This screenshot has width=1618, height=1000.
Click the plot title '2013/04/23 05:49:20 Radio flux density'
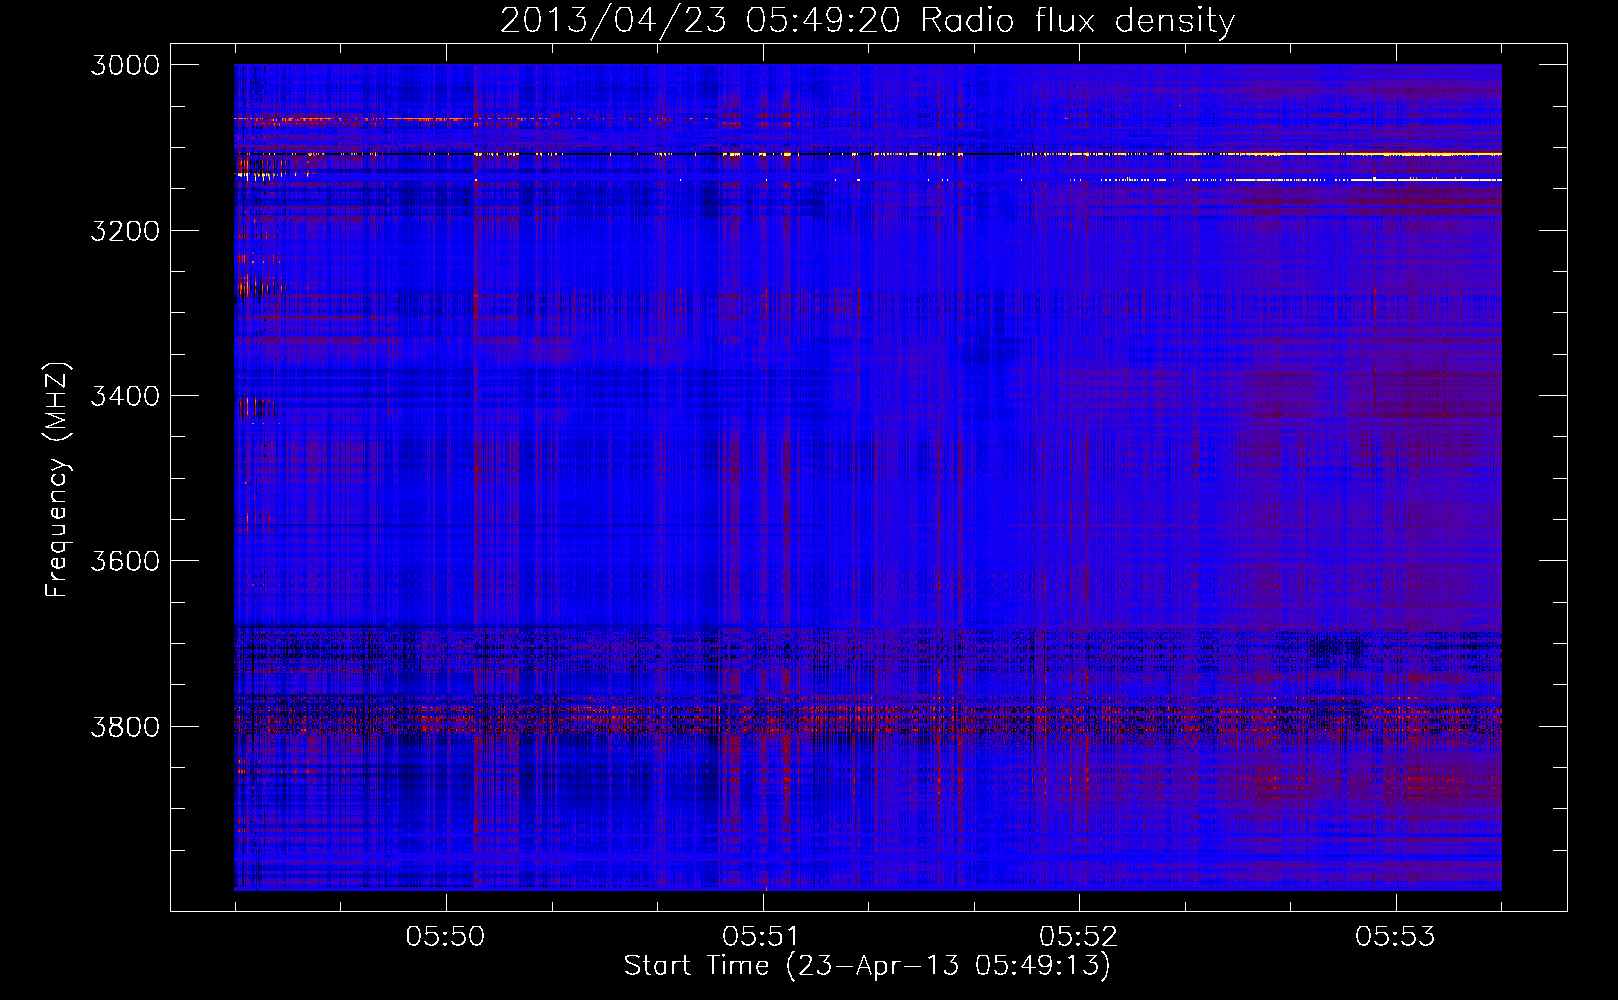[x=867, y=21]
